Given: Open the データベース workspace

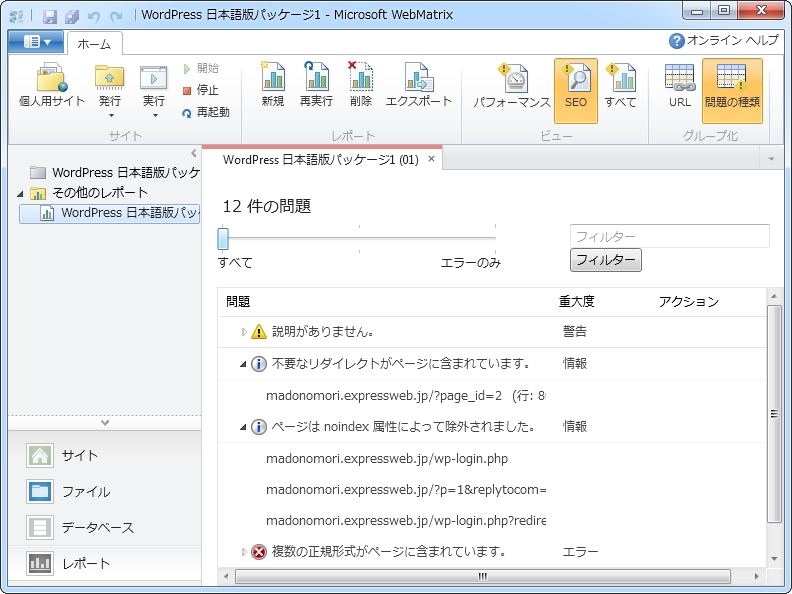Looking at the screenshot, I should click(105, 527).
